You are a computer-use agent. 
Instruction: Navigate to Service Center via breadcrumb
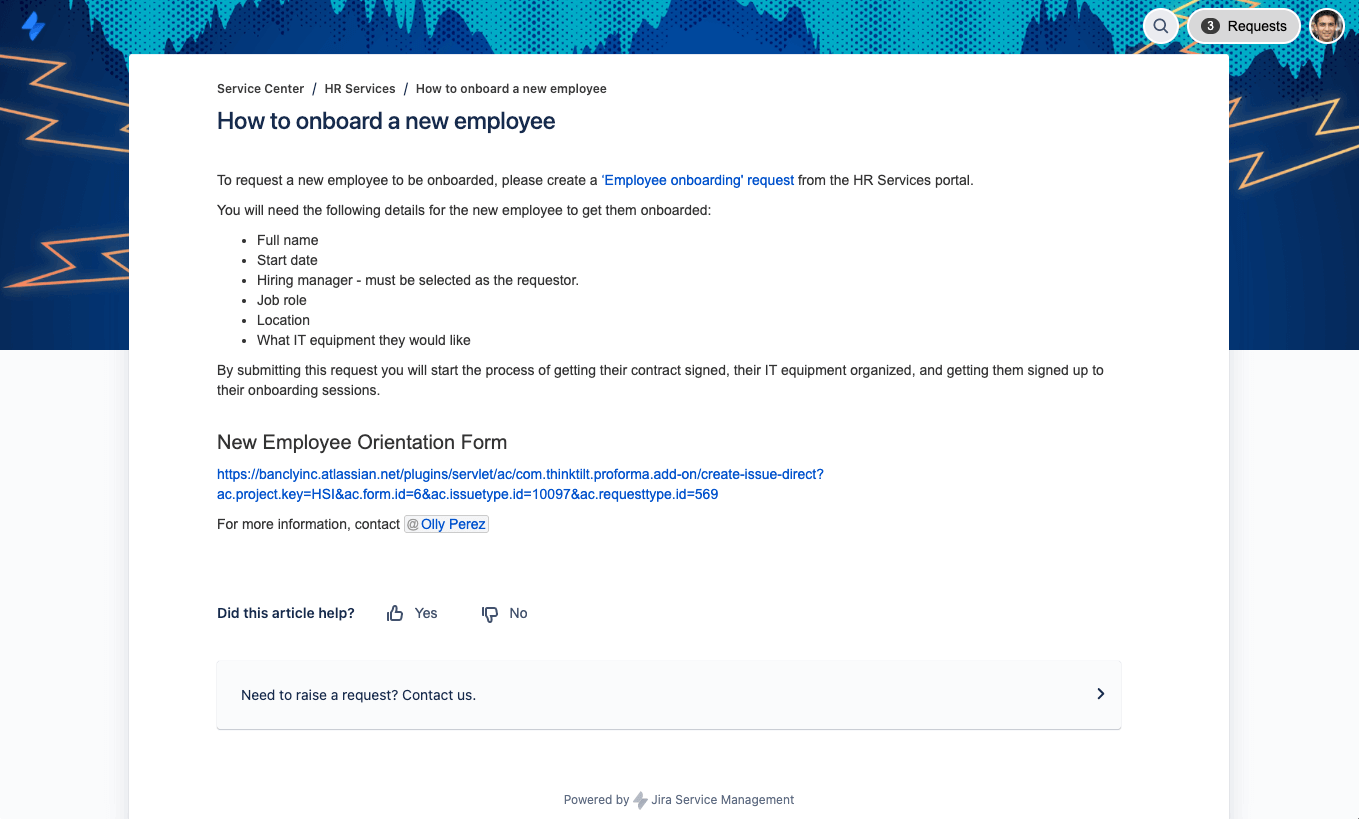pyautogui.click(x=260, y=88)
